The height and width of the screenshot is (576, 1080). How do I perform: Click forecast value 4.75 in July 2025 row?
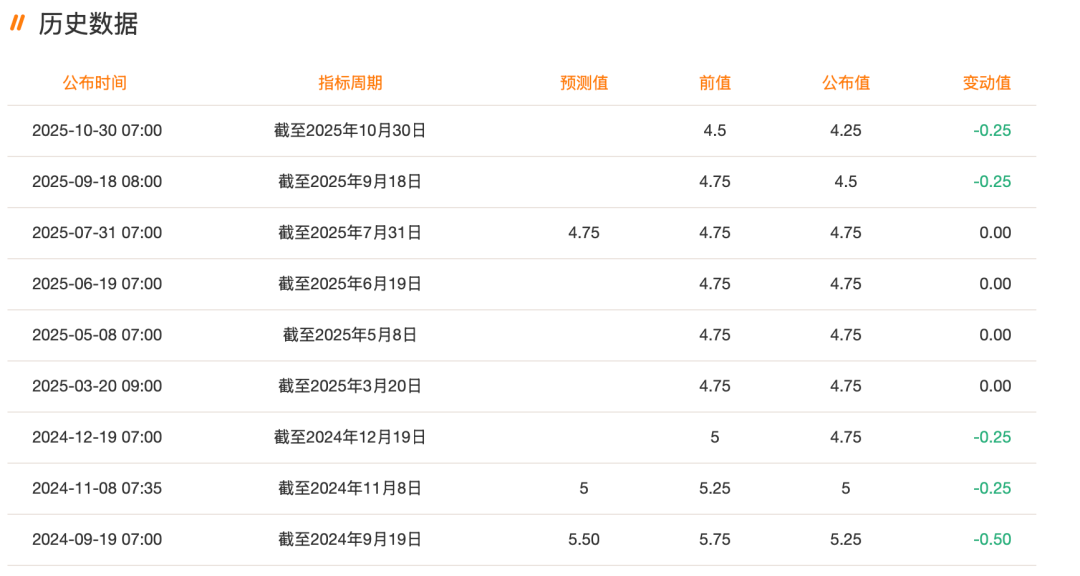584,233
